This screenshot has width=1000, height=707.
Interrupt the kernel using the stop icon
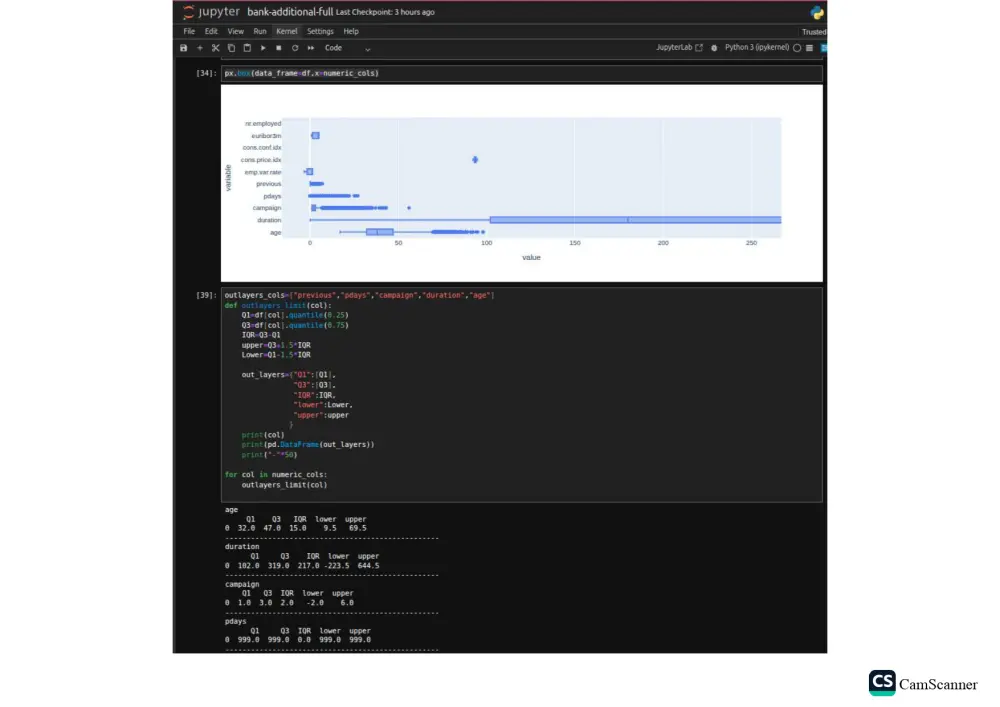(278, 47)
